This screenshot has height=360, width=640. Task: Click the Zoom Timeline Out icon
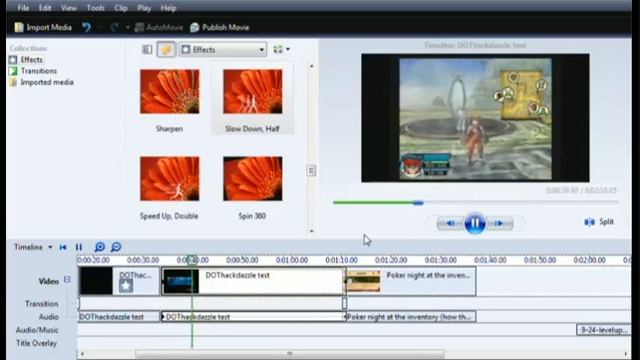[x=116, y=247]
